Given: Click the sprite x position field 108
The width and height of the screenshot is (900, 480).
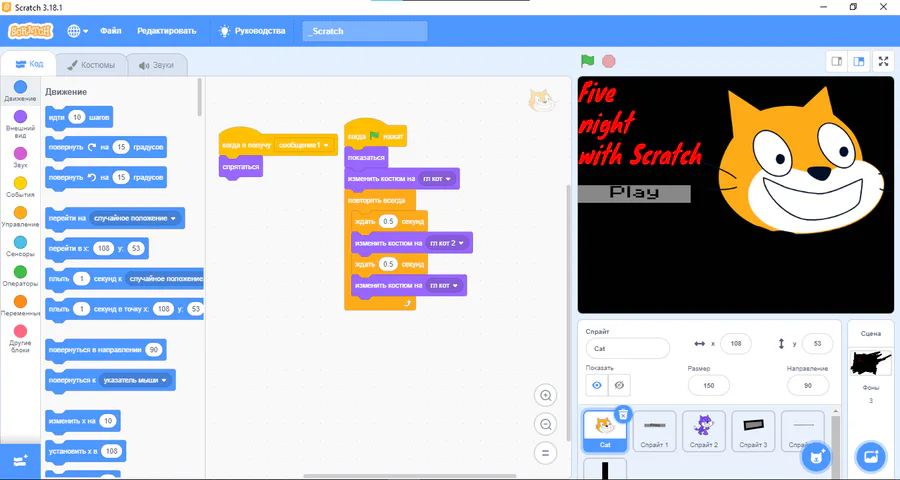Looking at the screenshot, I should point(736,343).
